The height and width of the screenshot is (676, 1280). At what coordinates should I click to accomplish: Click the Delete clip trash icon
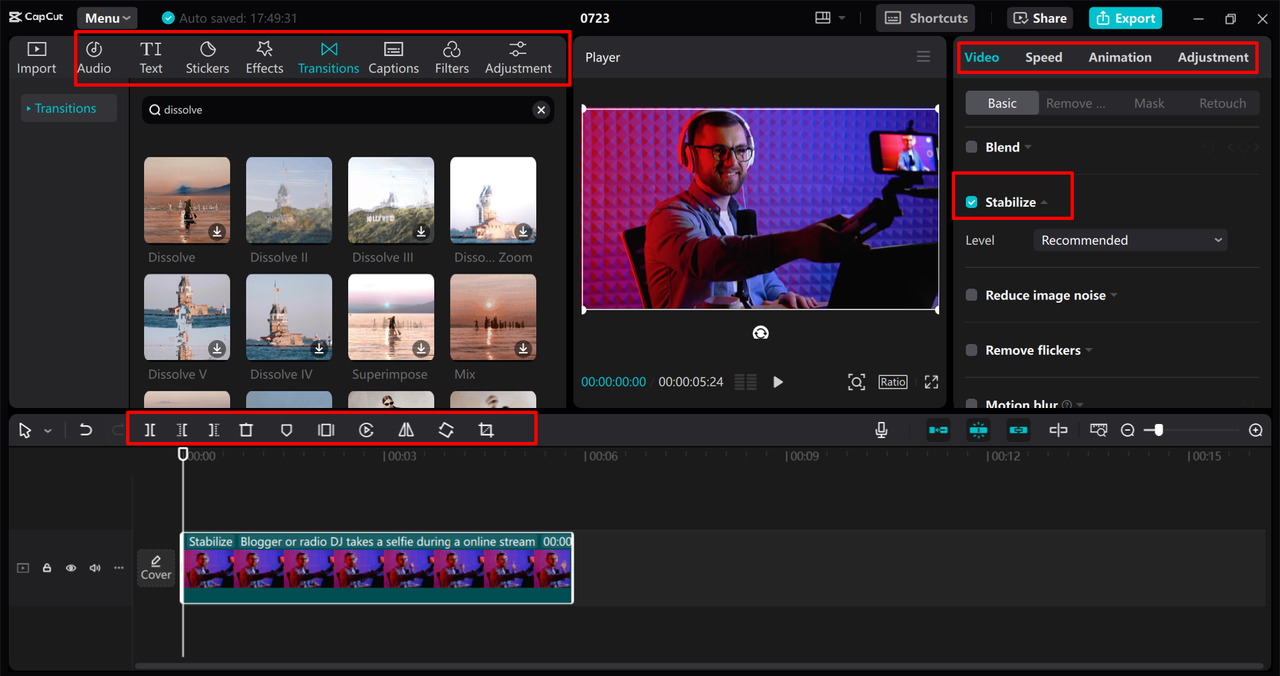246,430
